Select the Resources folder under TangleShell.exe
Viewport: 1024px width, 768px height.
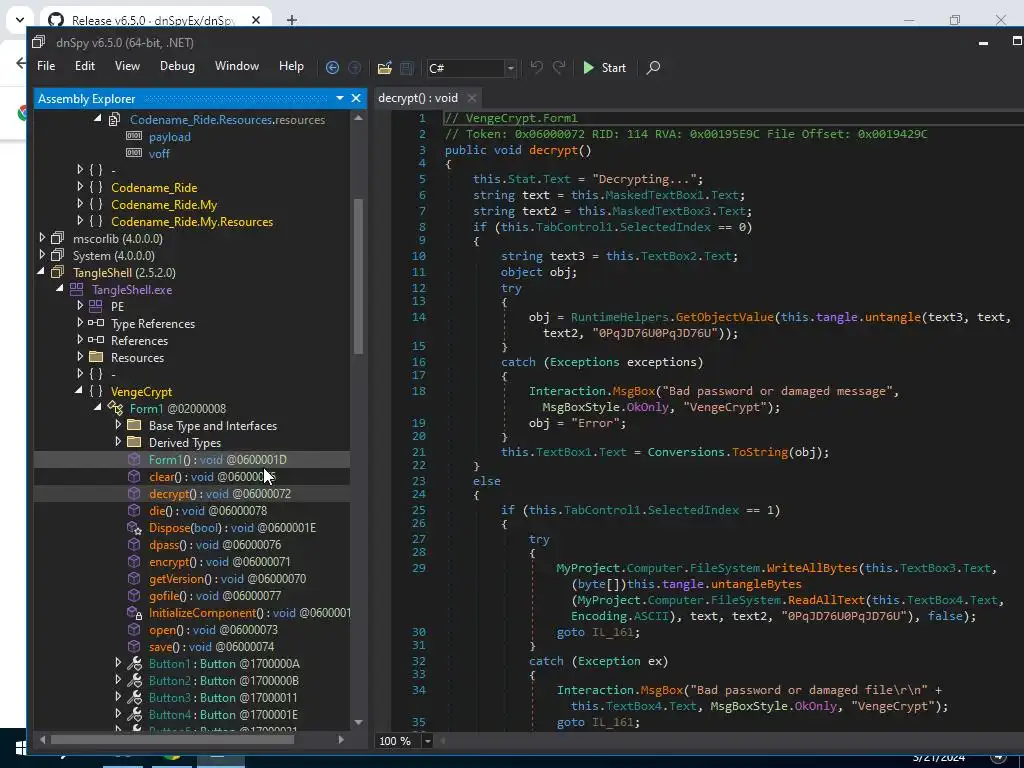tap(137, 357)
